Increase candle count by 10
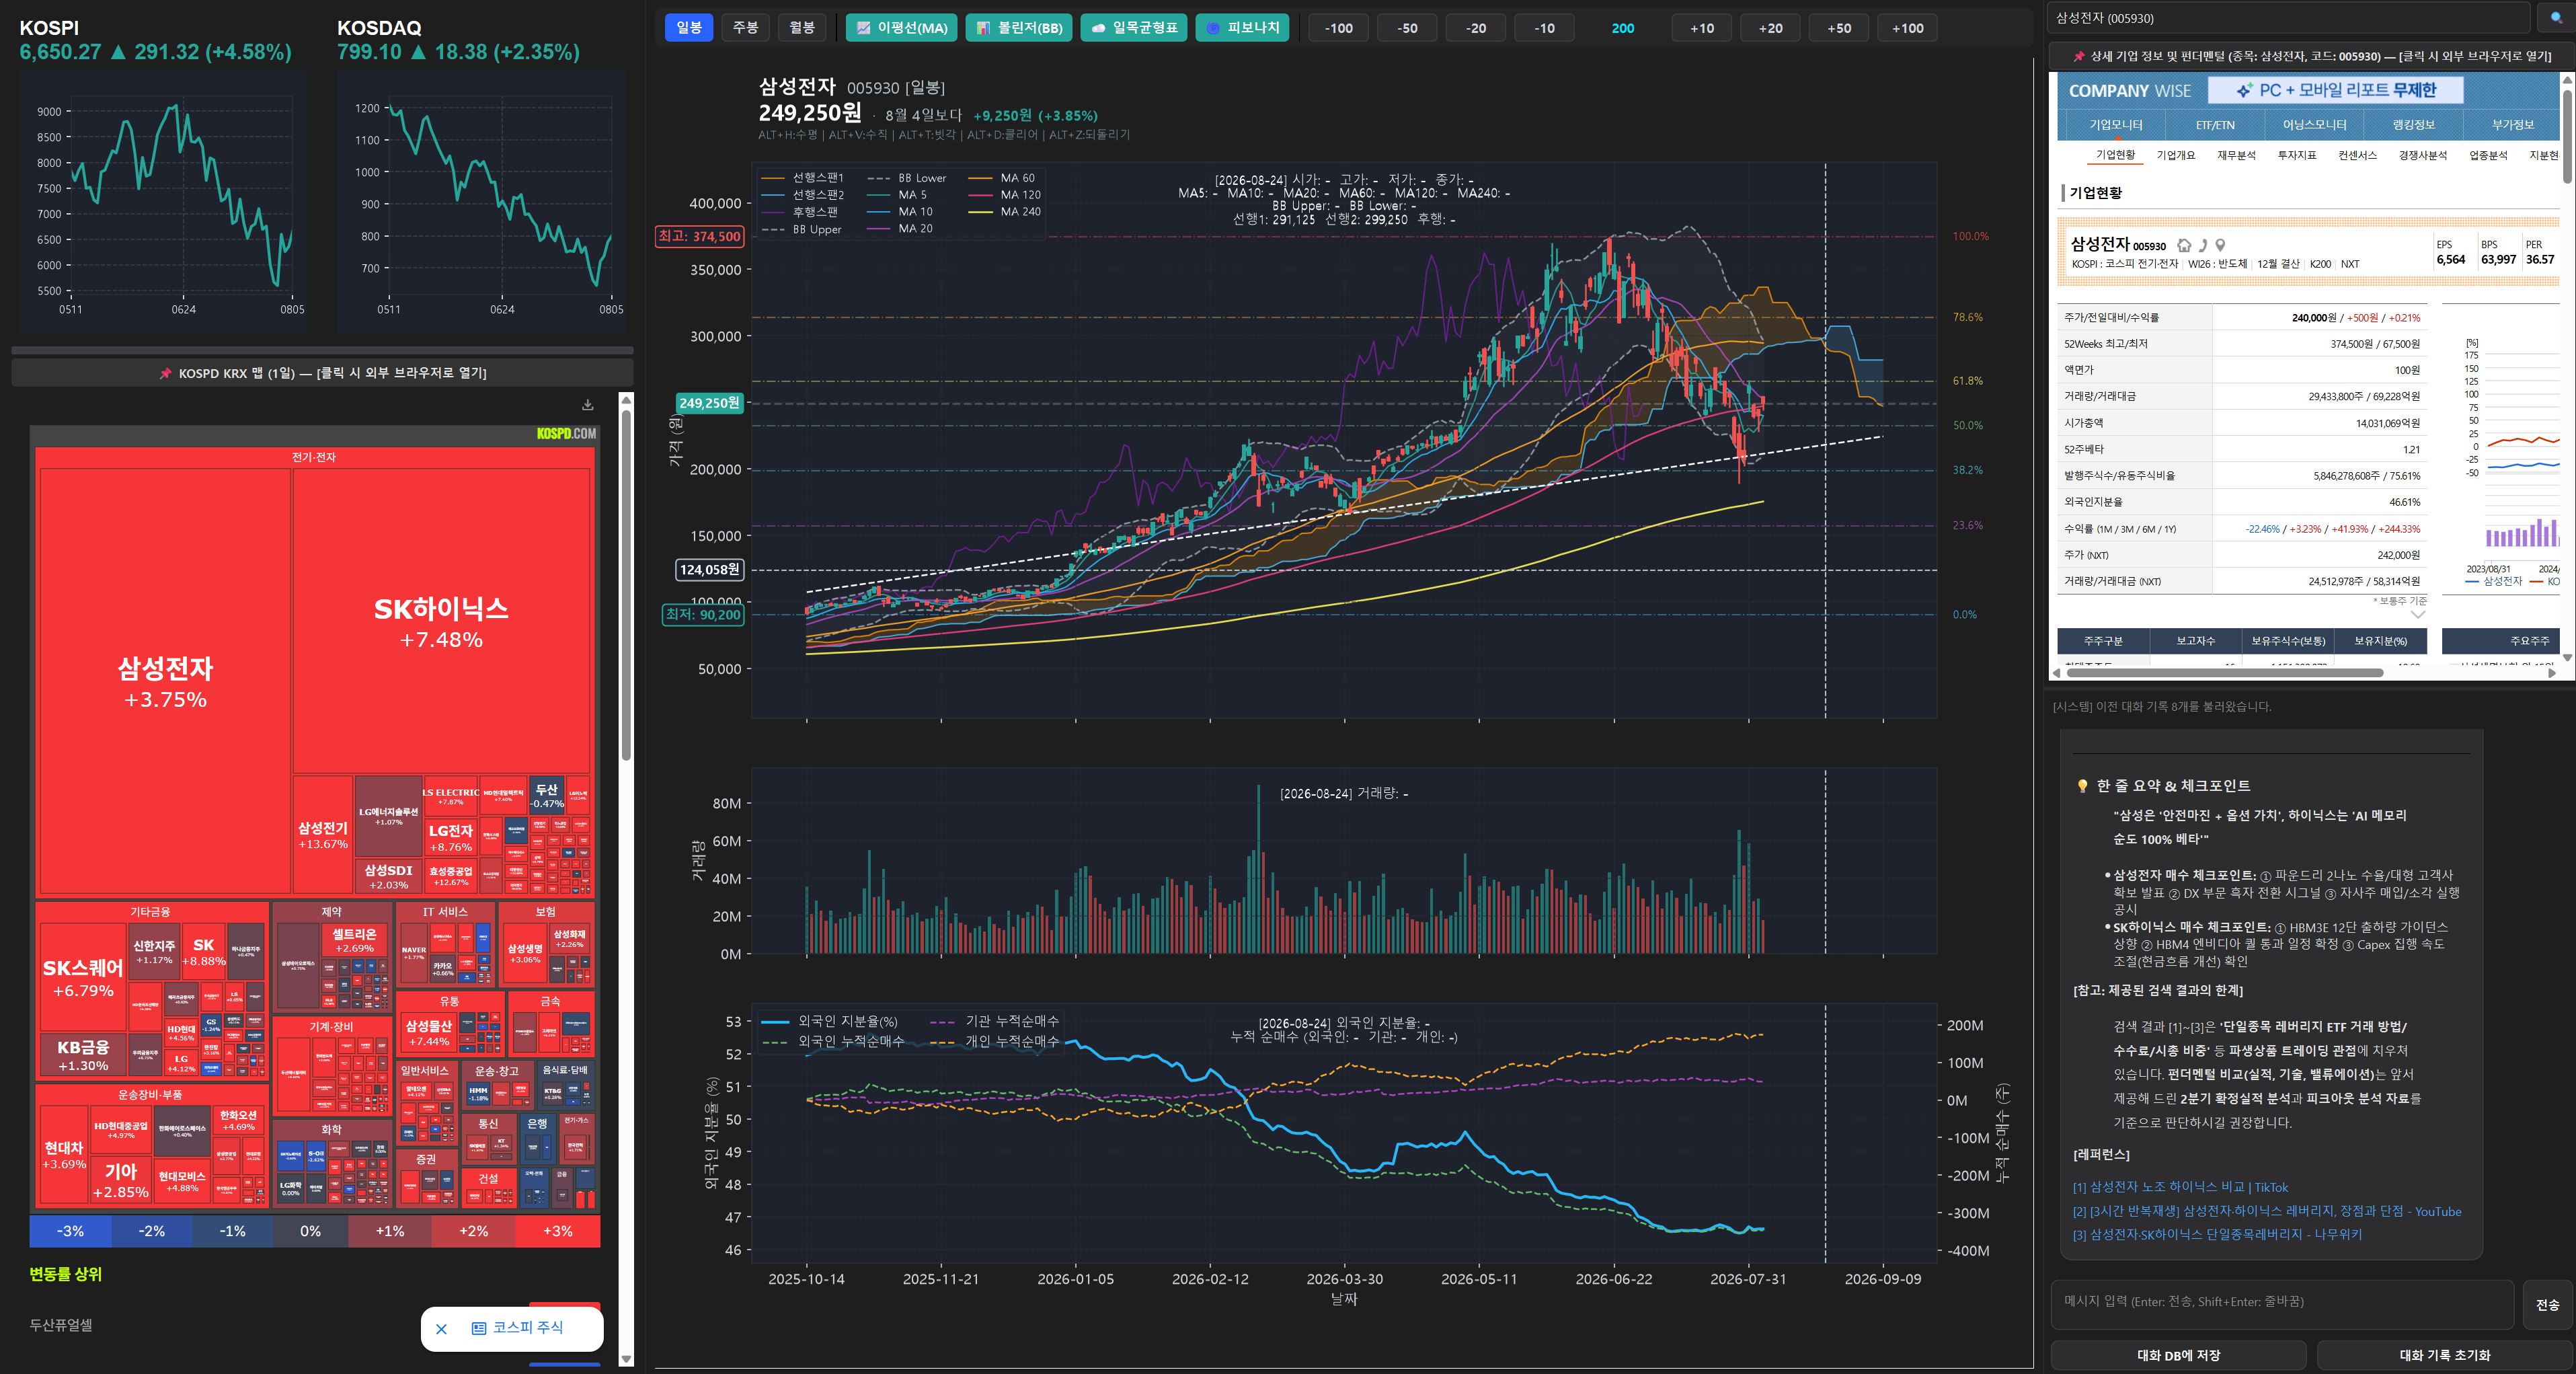This screenshot has width=2576, height=1374. click(x=1702, y=28)
